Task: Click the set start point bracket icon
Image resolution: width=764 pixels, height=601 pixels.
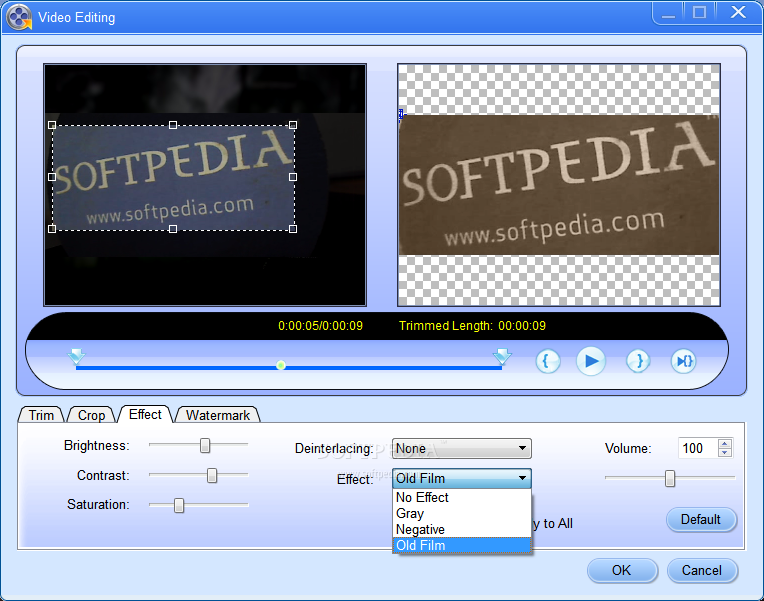Action: [548, 361]
